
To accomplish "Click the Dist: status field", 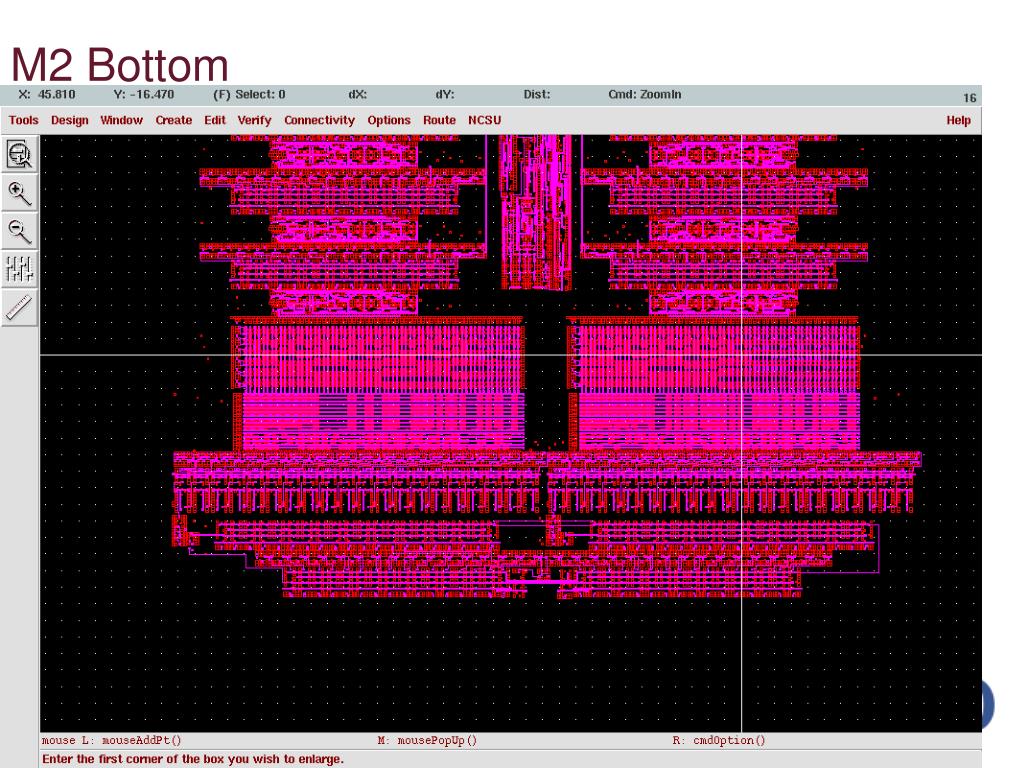I will click(537, 95).
